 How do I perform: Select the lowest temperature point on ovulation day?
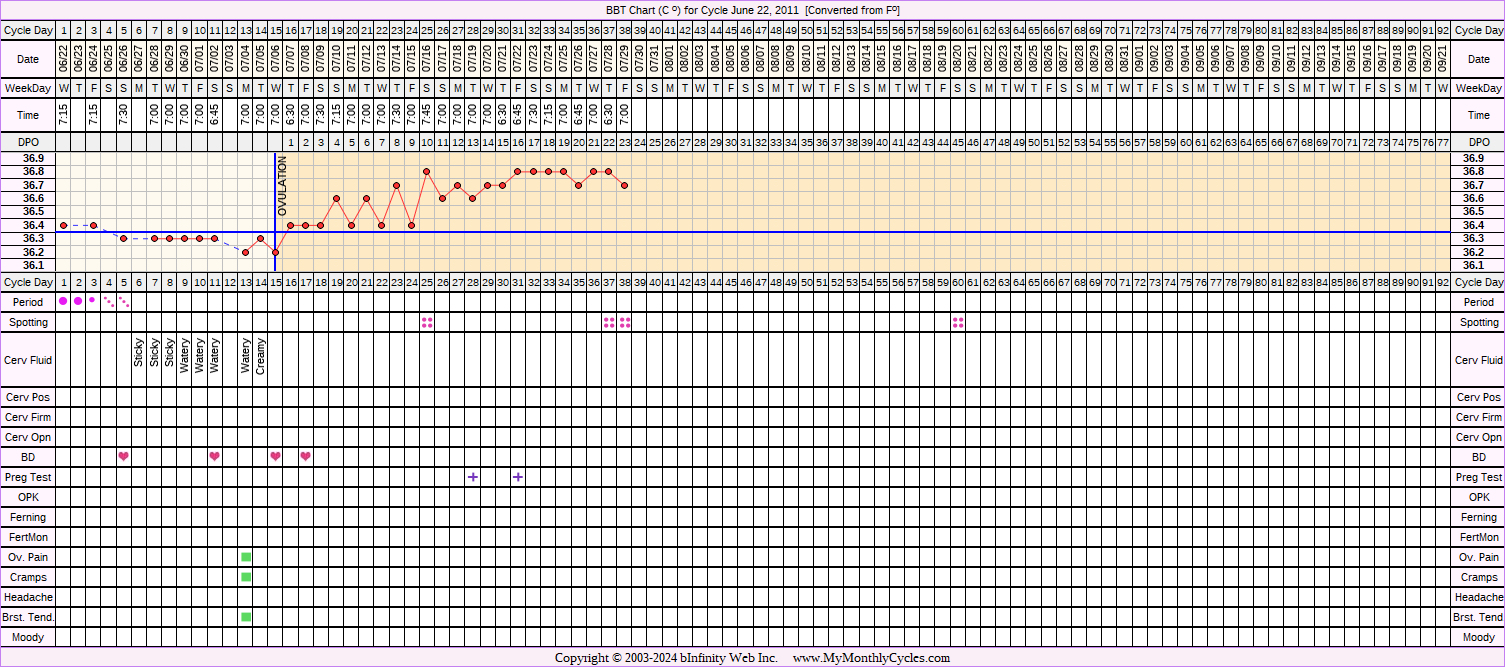coord(275,252)
